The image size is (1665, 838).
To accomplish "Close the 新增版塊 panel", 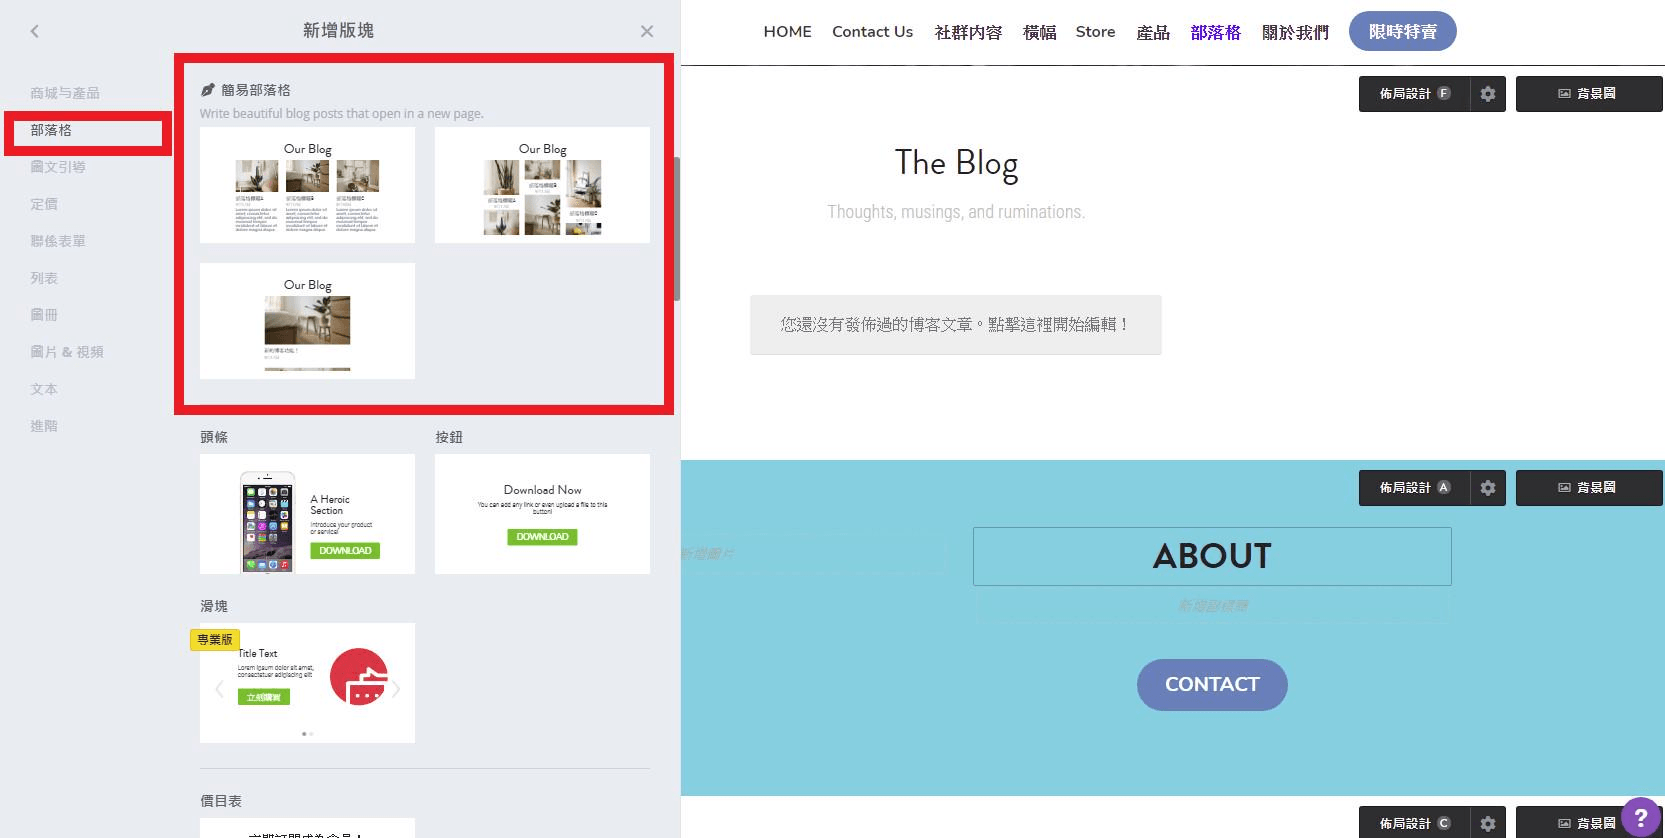I will tap(647, 31).
